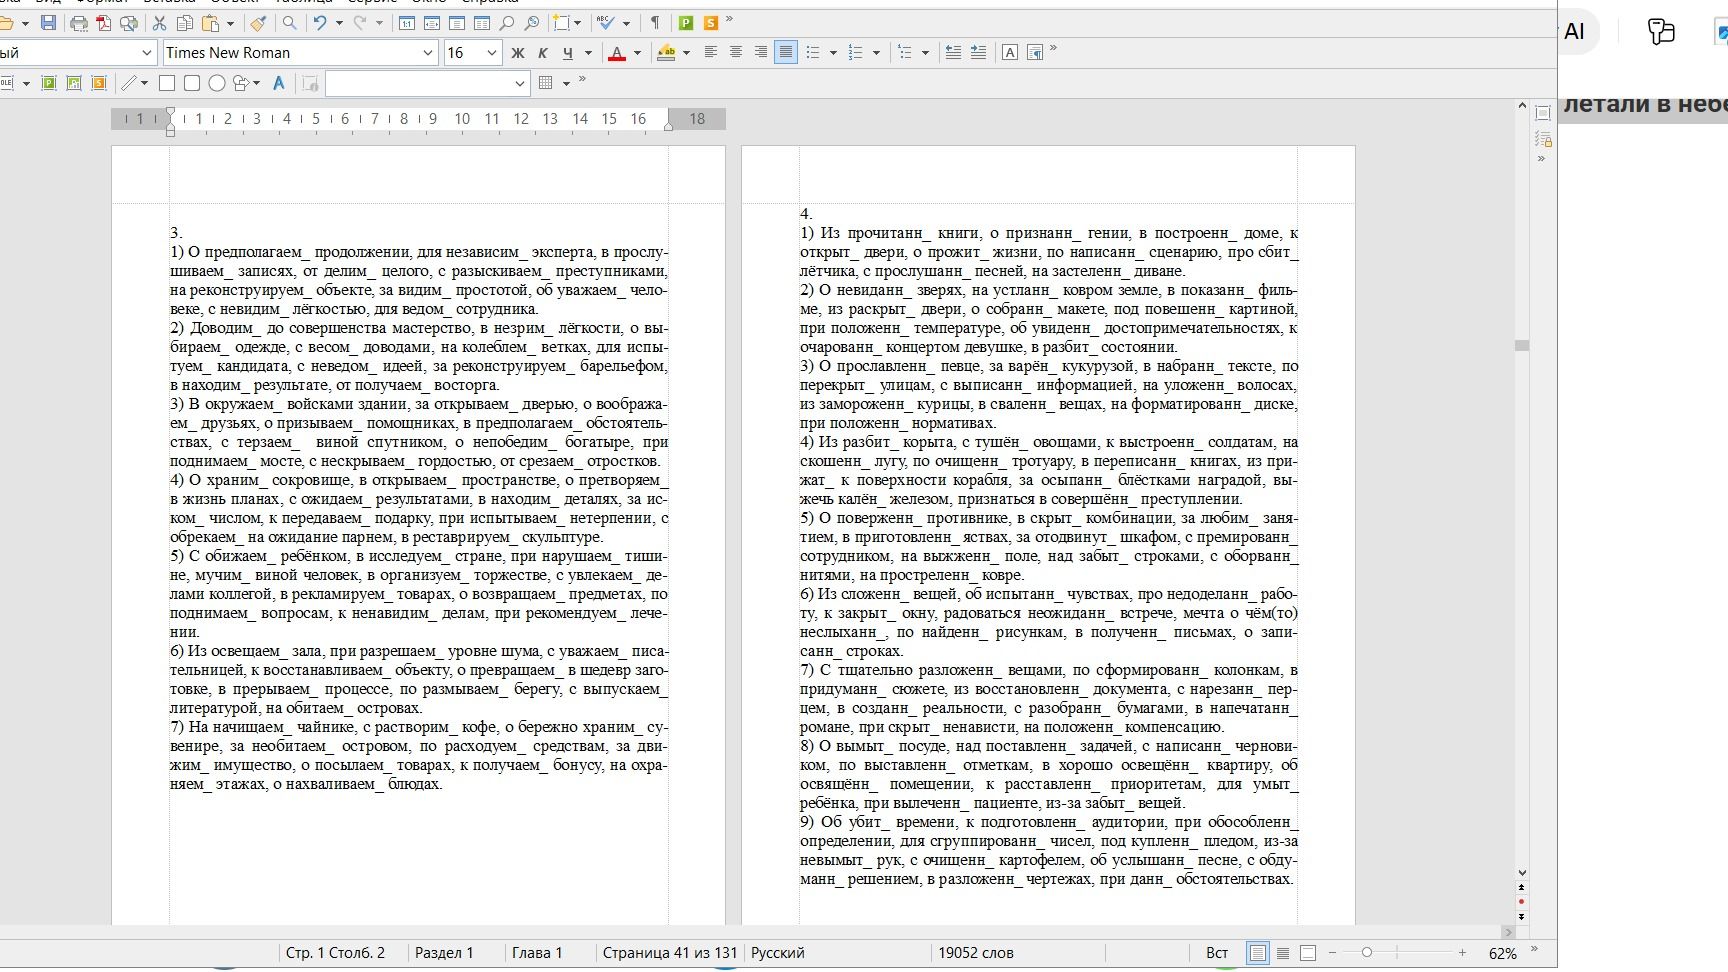Print the document using the printer icon
Screen dimensions: 1728x972
[79, 23]
